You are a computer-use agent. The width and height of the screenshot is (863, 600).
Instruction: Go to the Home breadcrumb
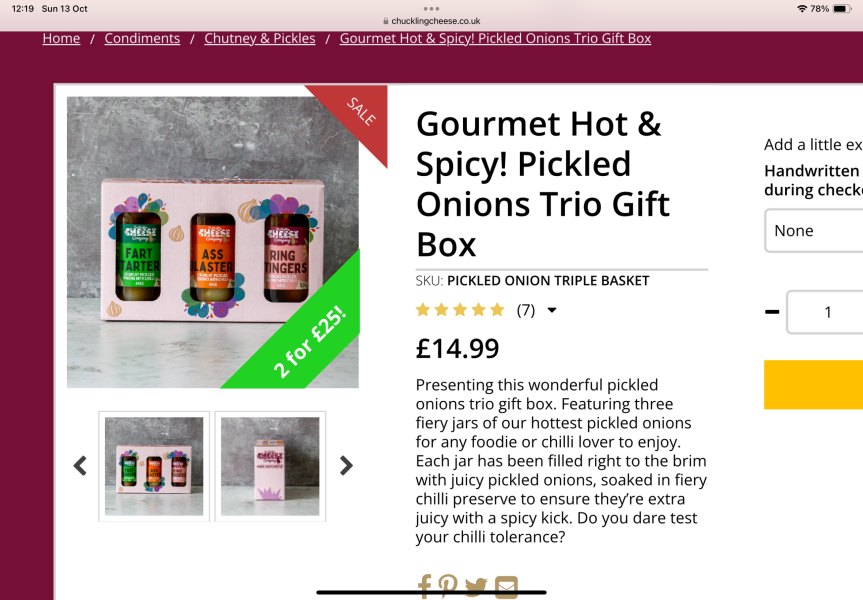61,39
